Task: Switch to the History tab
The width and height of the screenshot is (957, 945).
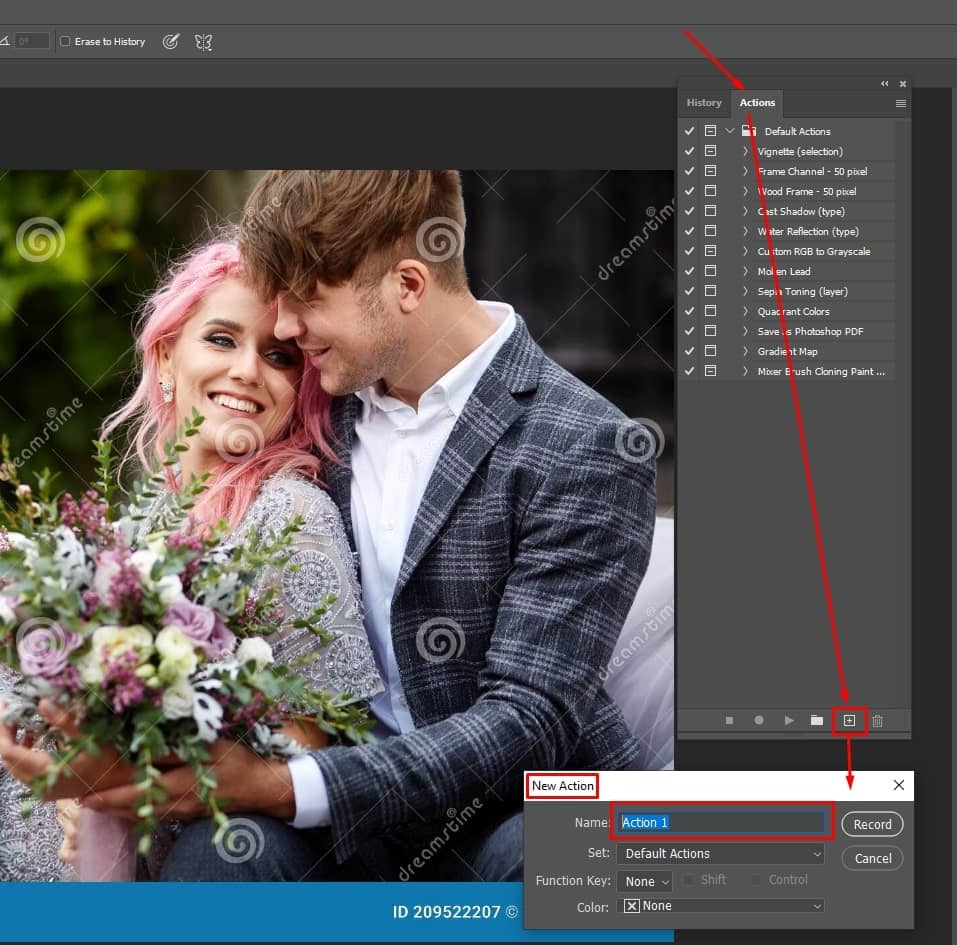Action: coord(704,102)
